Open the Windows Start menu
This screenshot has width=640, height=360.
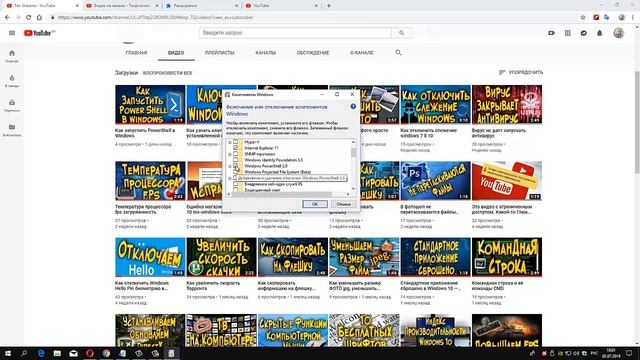[7, 353]
